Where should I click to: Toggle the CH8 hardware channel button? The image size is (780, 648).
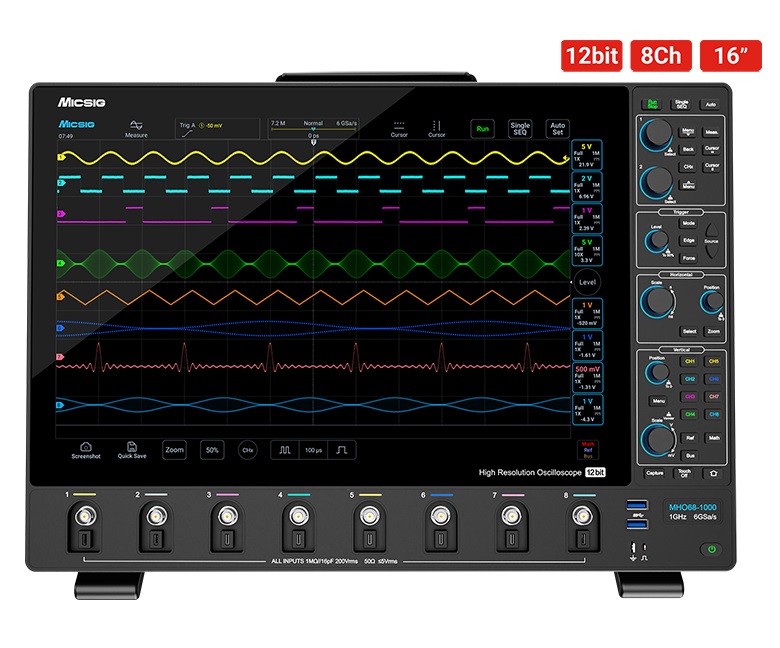coord(714,414)
